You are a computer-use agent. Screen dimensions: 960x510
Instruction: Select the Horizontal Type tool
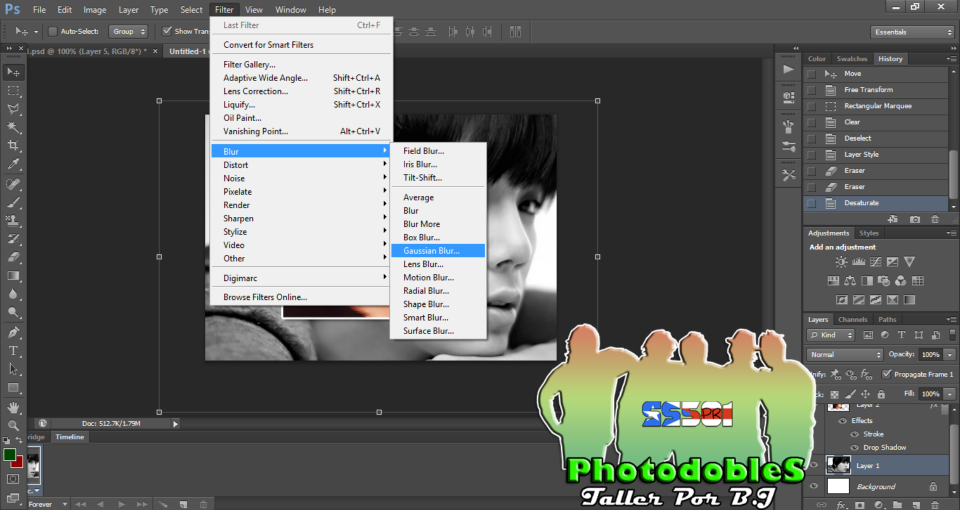pos(13,351)
